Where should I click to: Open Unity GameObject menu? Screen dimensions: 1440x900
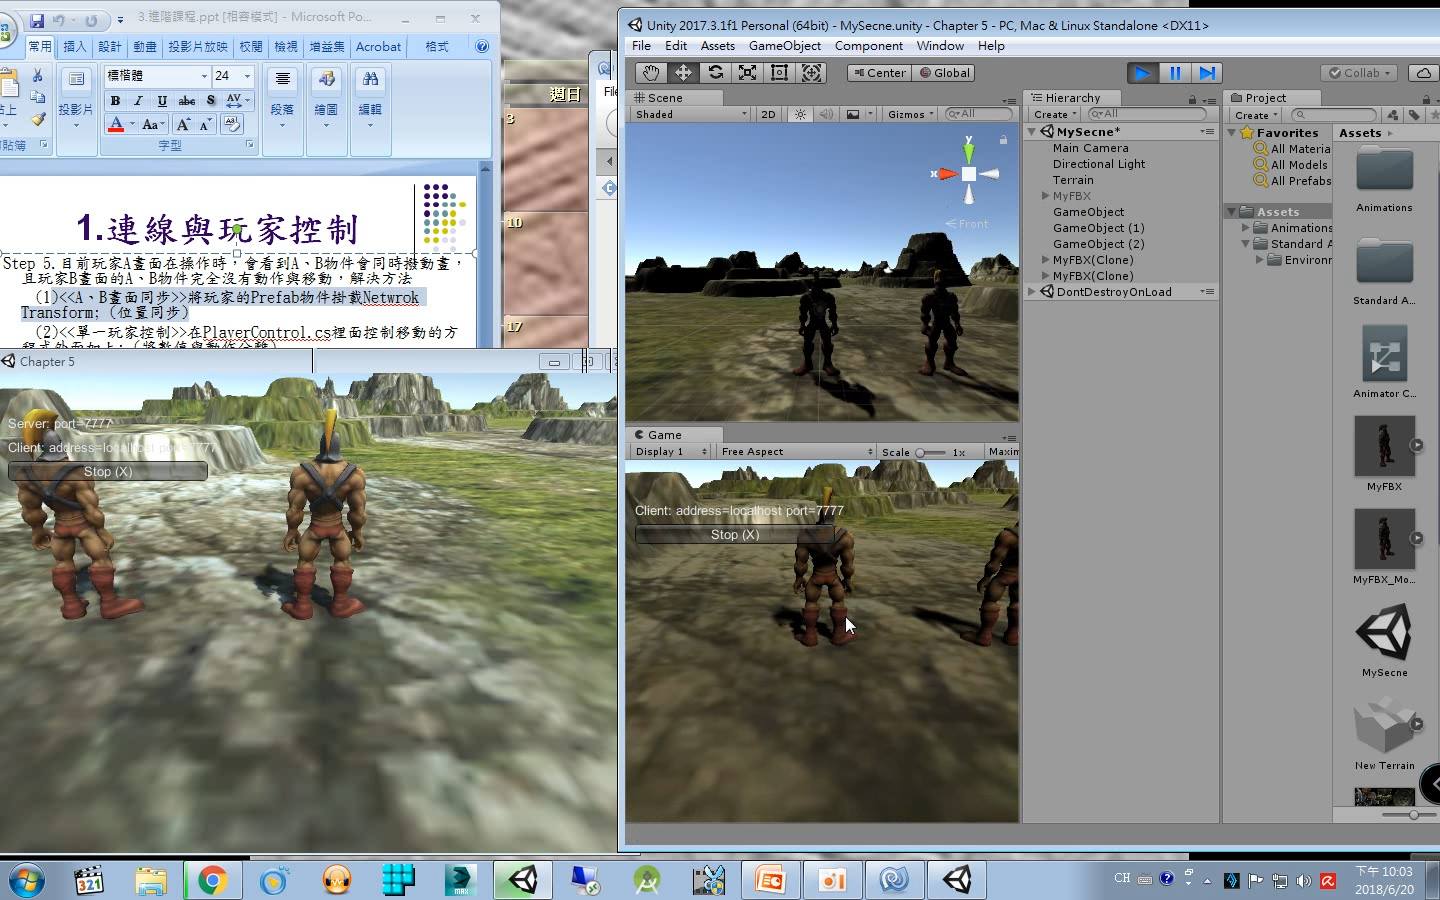(785, 46)
